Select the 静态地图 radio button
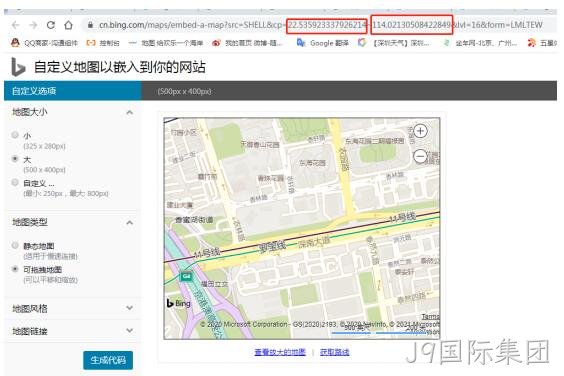Screen dimensions: 564x376 coord(15,245)
